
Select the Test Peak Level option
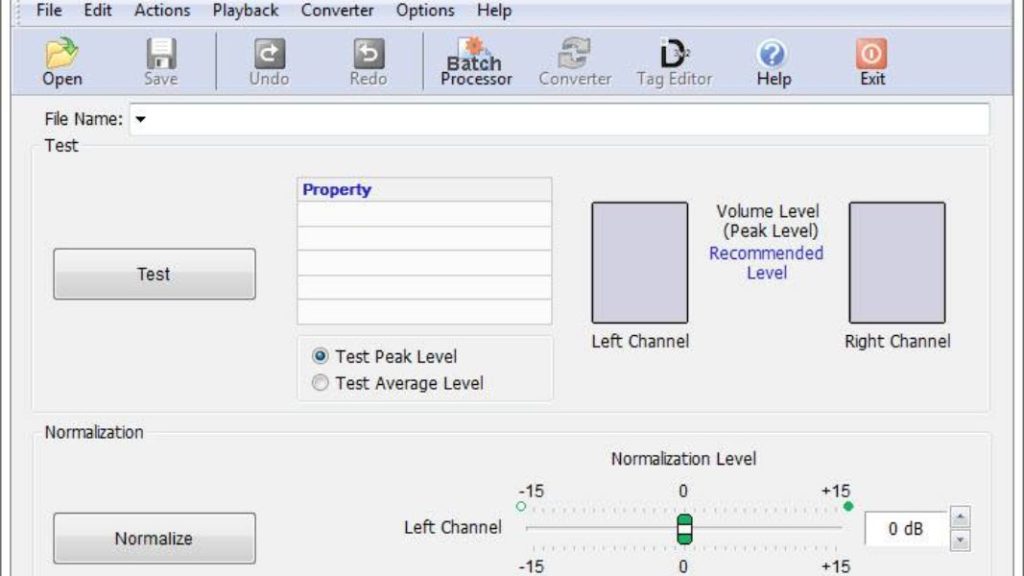(x=321, y=356)
